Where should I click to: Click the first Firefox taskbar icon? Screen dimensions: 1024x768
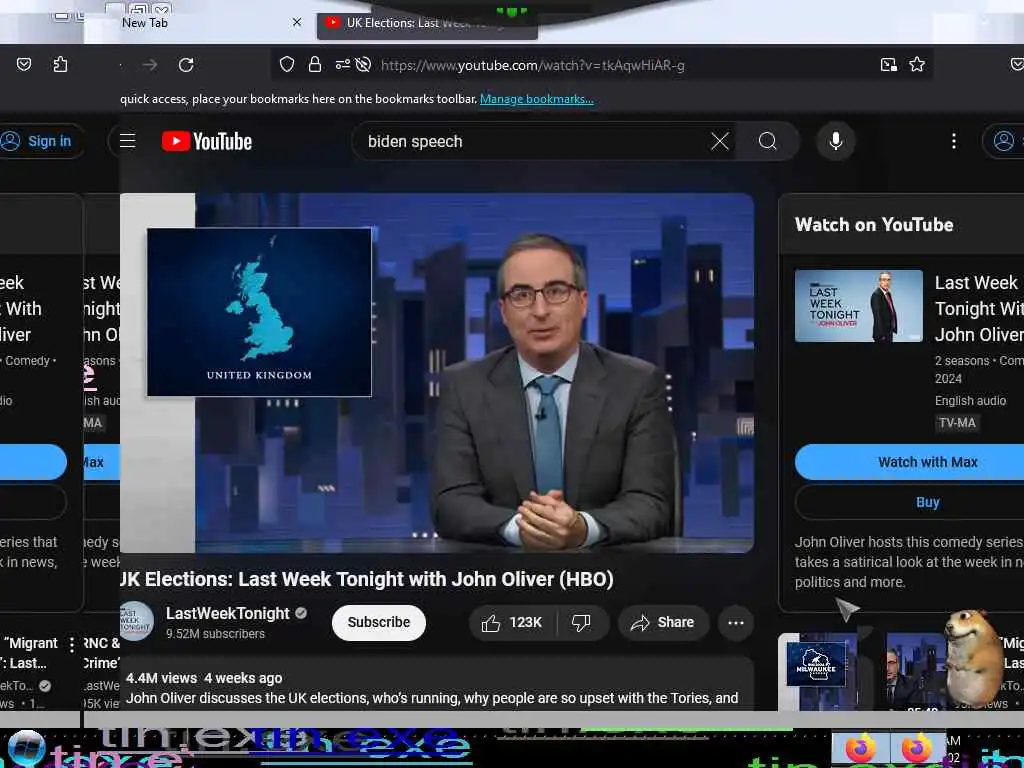(860, 748)
